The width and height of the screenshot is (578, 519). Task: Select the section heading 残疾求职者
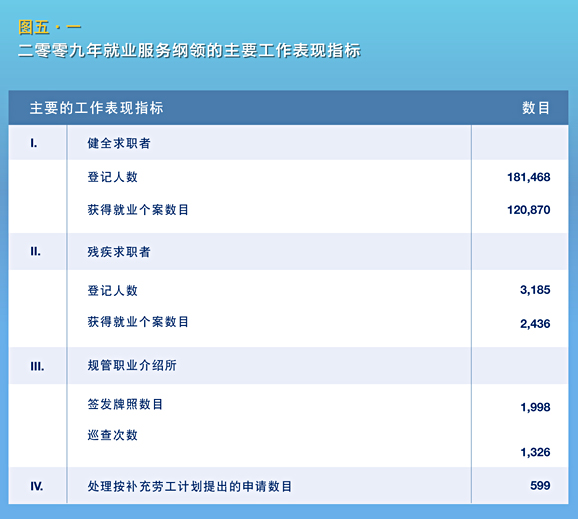[x=119, y=252]
